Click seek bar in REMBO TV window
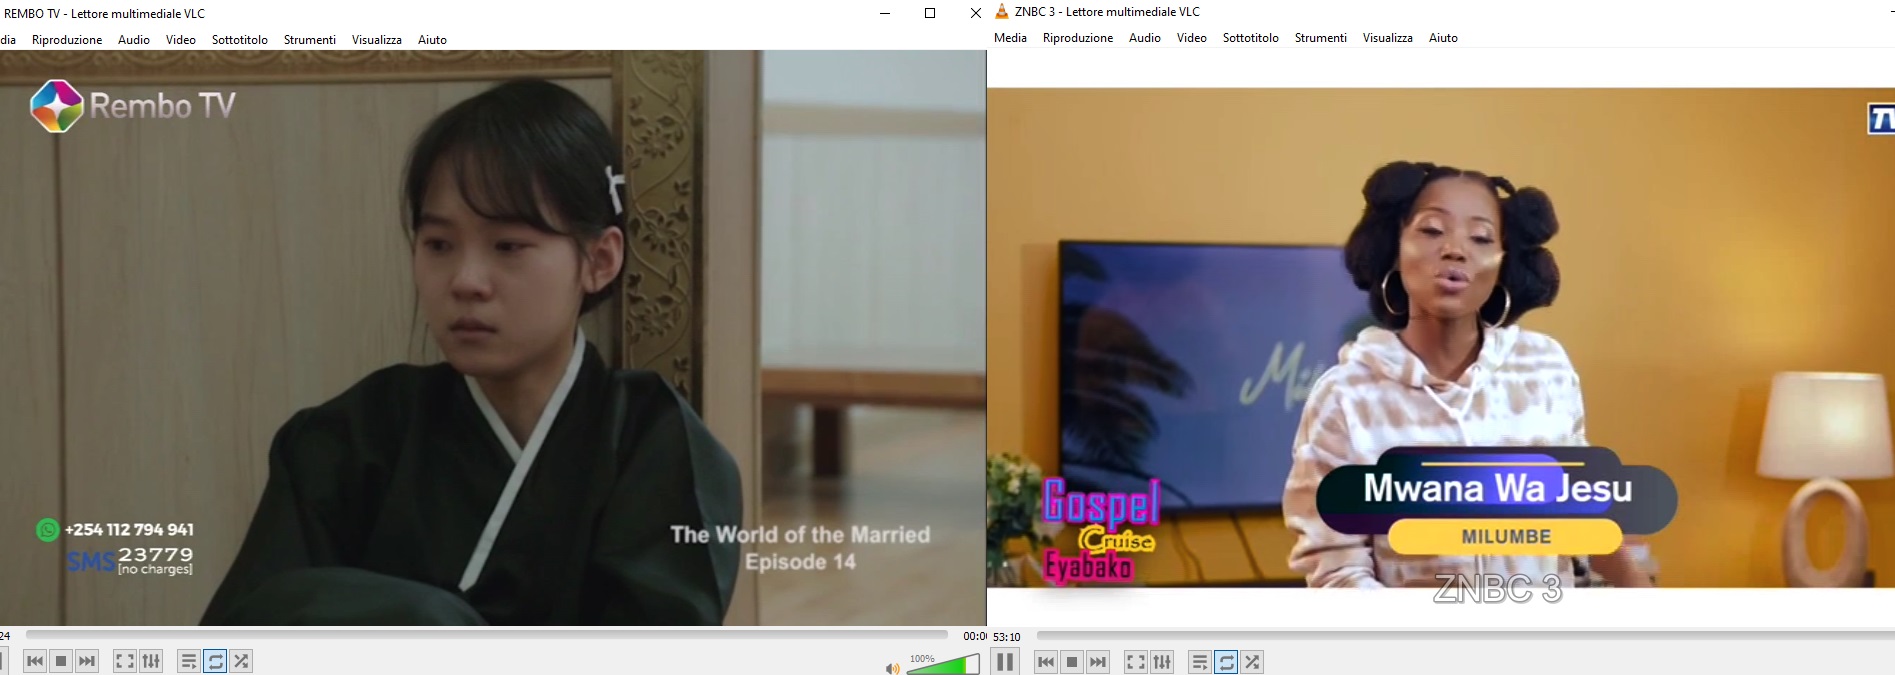1895x675 pixels. pos(486,634)
